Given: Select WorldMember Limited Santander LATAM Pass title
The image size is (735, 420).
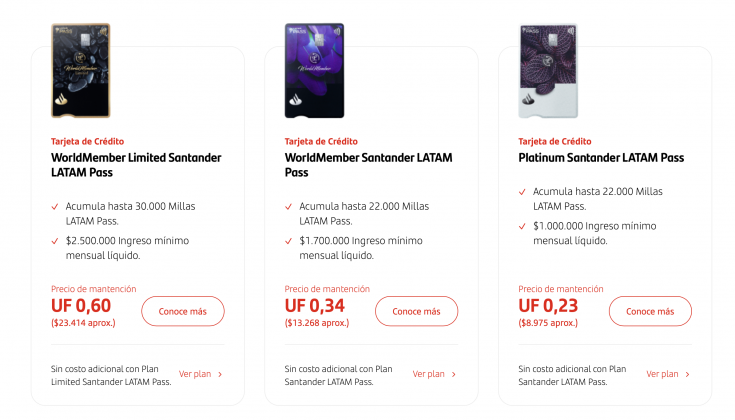Looking at the screenshot, I should click(136, 165).
